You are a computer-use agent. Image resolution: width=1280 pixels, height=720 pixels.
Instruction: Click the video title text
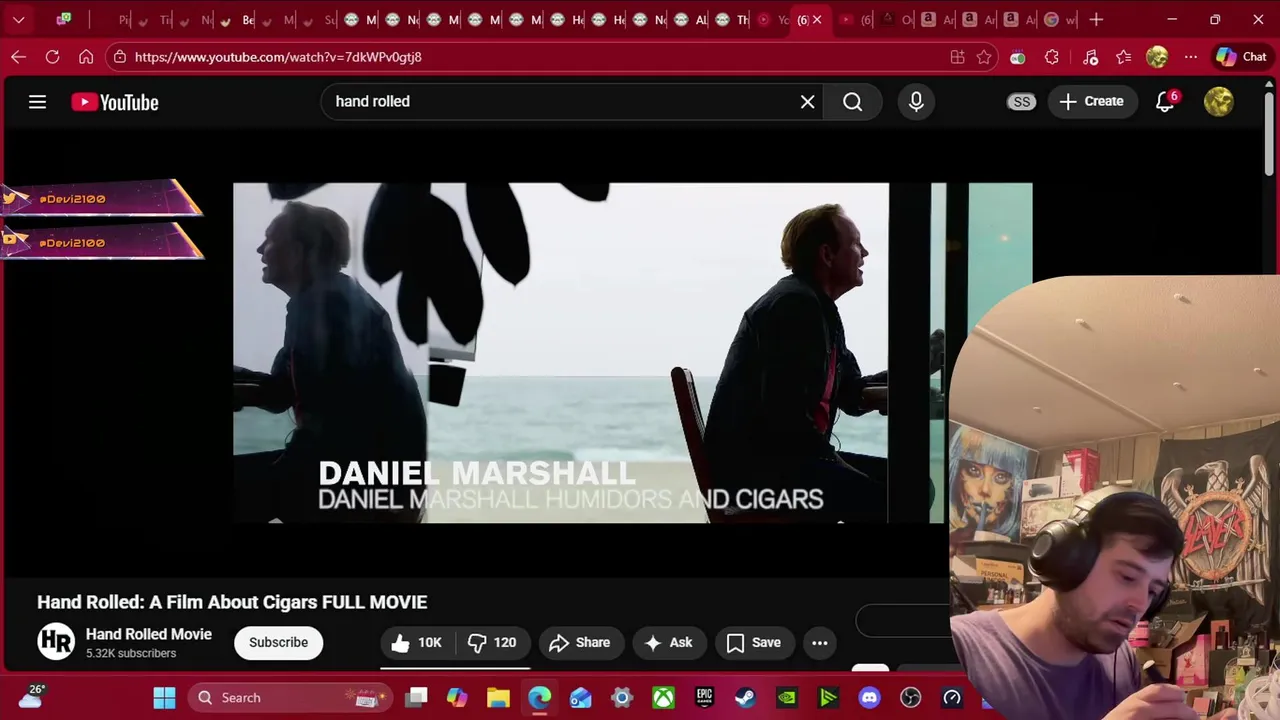(x=232, y=602)
